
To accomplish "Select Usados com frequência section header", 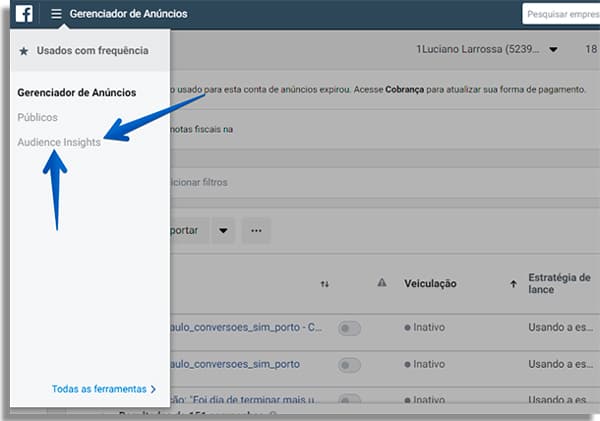I will click(90, 51).
